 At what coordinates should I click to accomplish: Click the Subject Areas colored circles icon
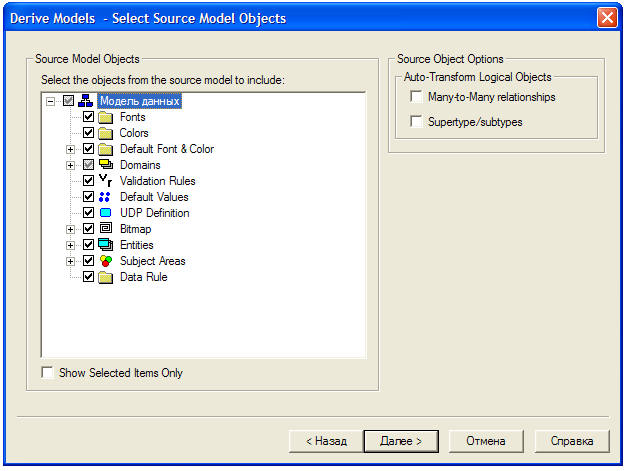[106, 261]
